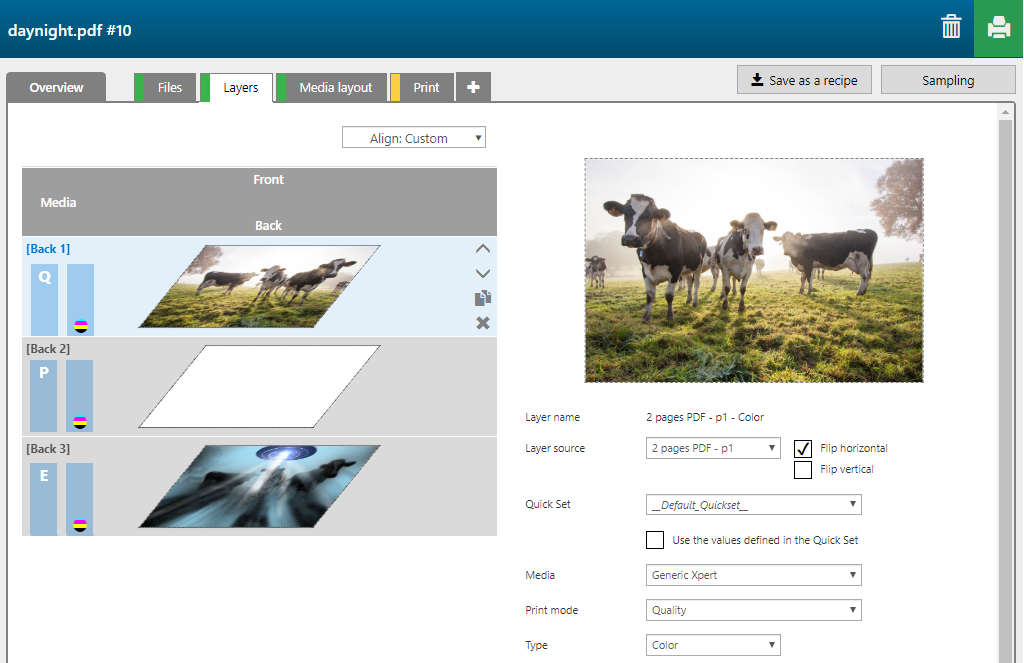Expand the Layer source dropdown

click(x=713, y=448)
